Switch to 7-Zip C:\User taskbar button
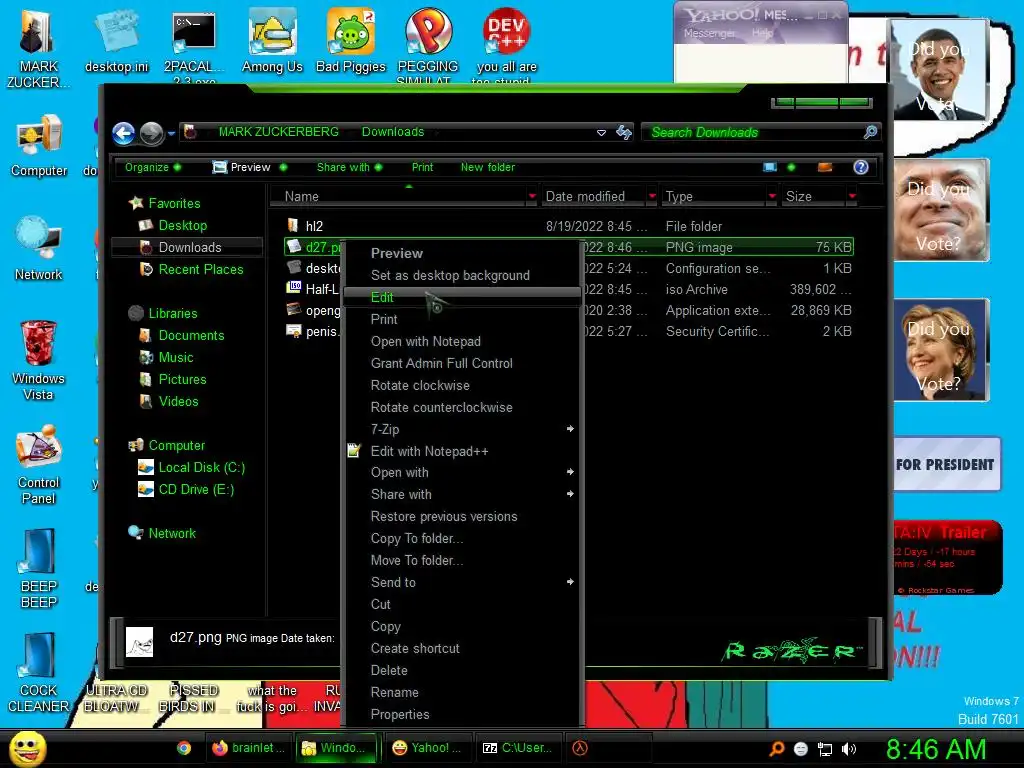Viewport: 1024px width, 768px height. [x=517, y=748]
